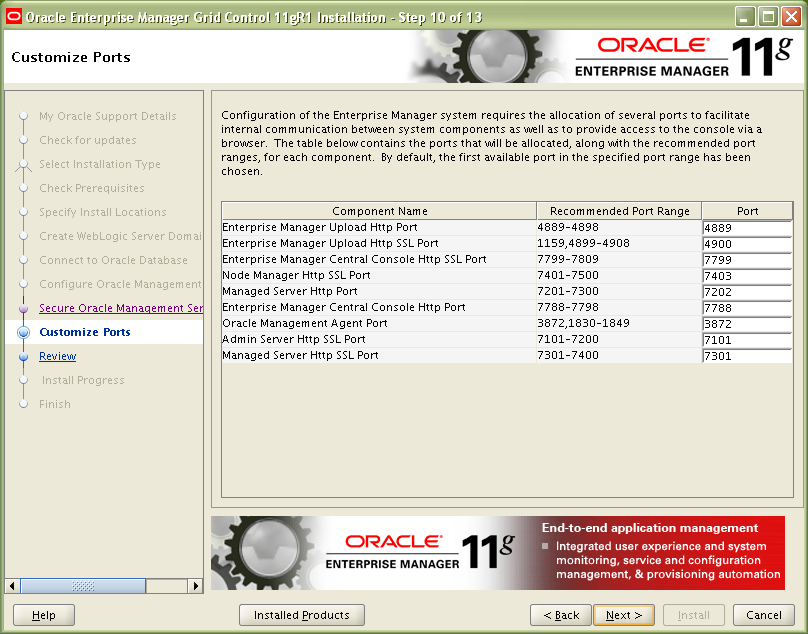Select row Enterprise Manager Upload Http SSL Port
808x634 pixels.
[x=379, y=243]
